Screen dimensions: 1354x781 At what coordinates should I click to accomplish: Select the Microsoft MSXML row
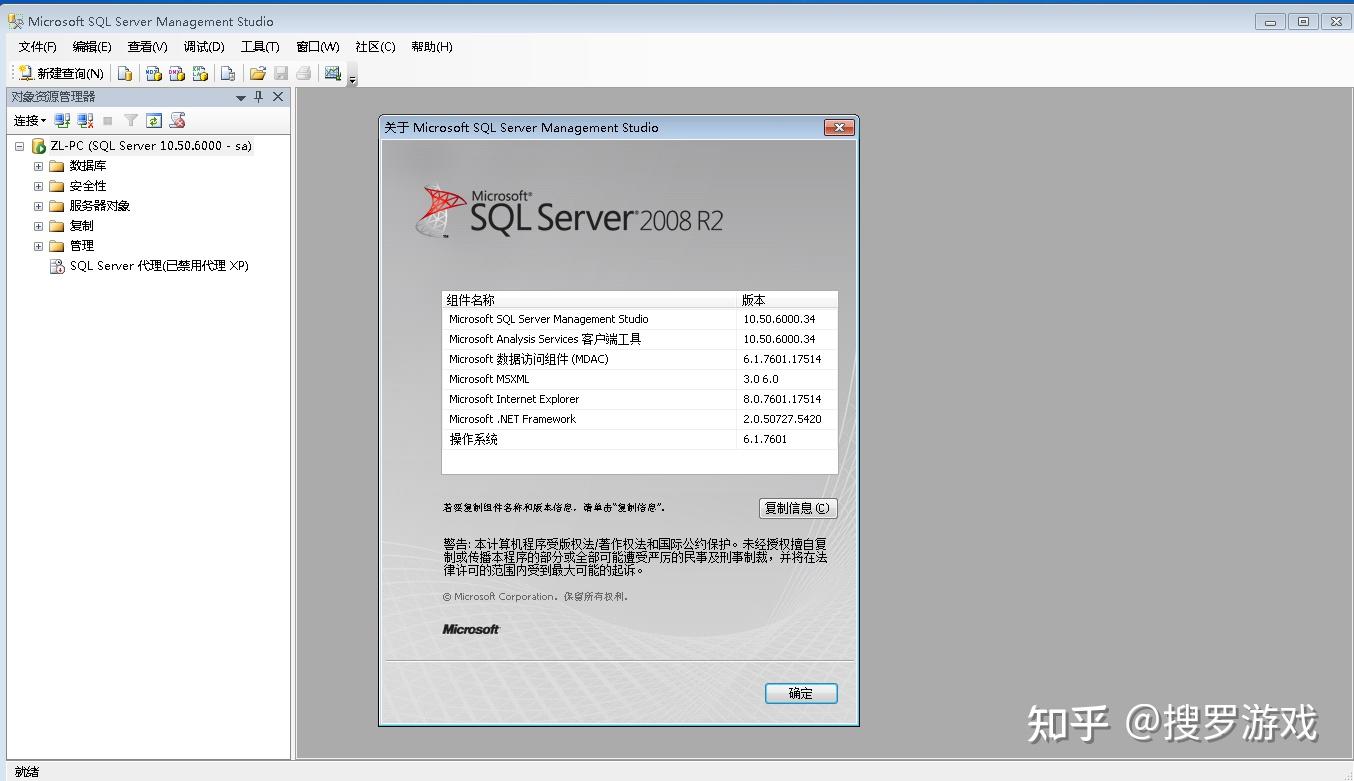point(639,379)
